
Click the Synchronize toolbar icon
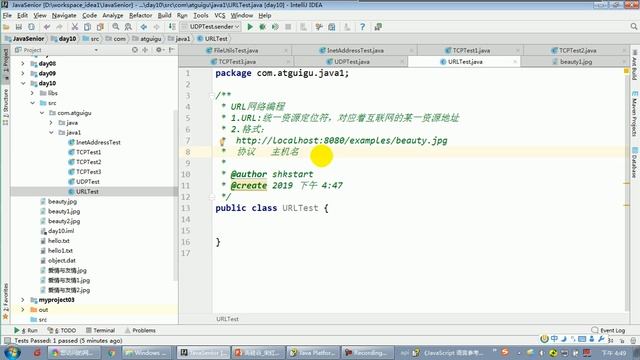pos(31,27)
